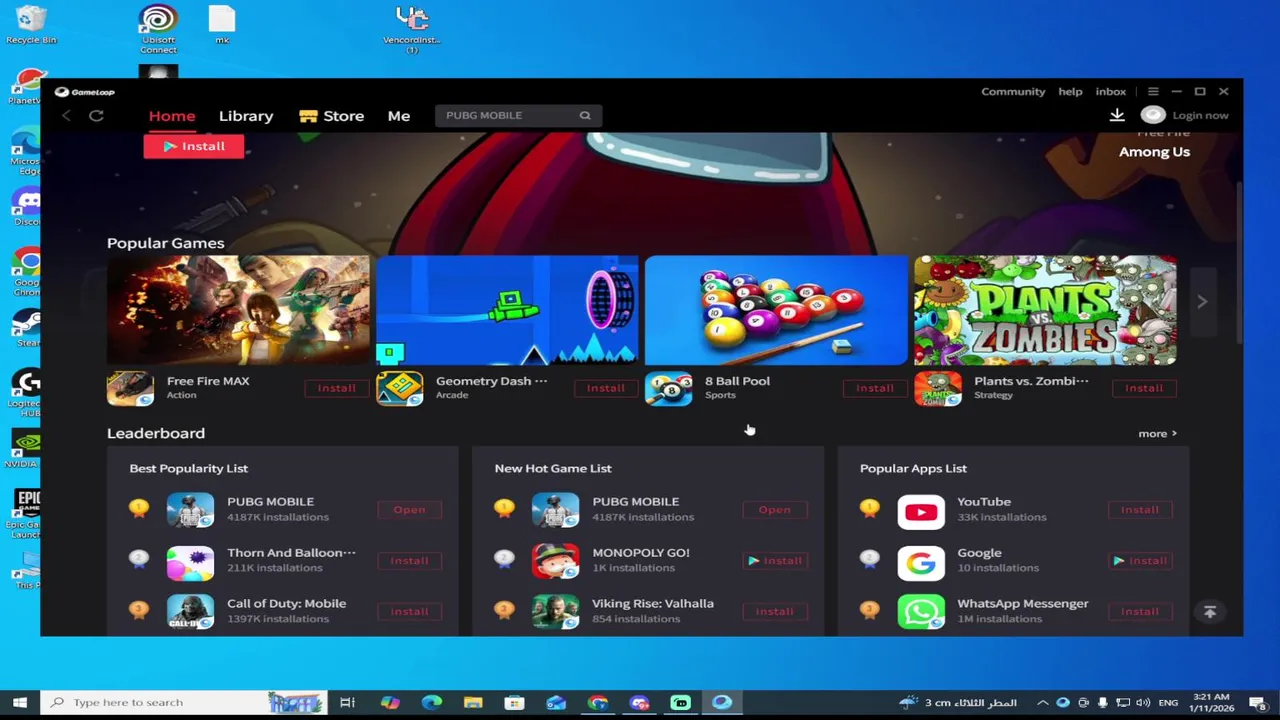Click Thorn And Balloon game icon
This screenshot has width=1280, height=720.
click(x=190, y=562)
